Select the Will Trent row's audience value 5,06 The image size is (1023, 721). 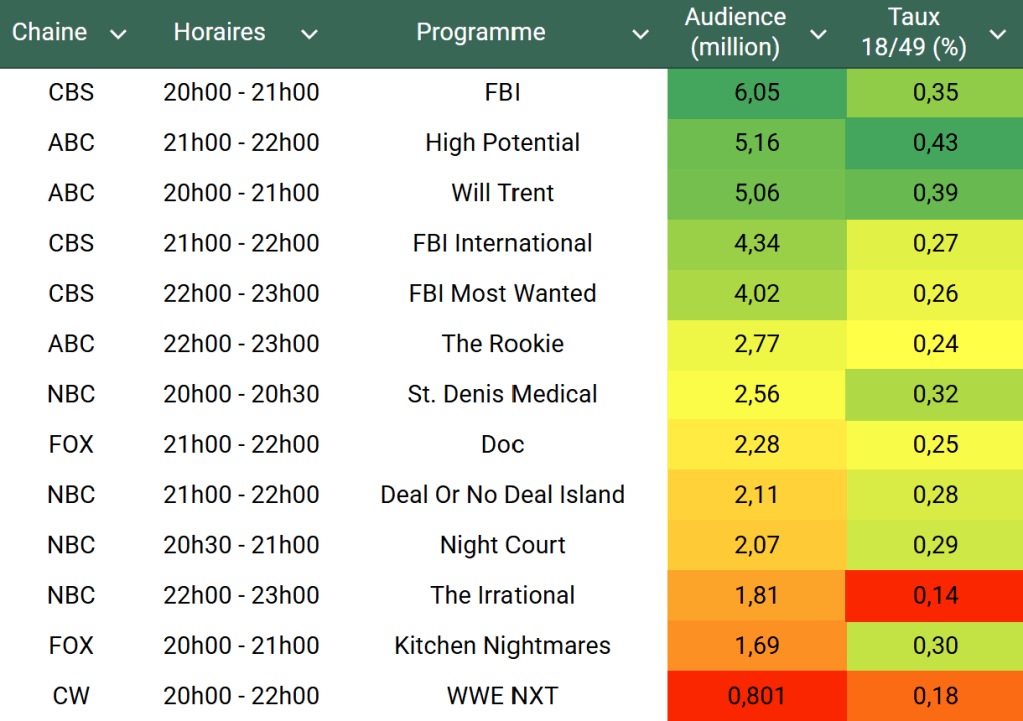click(756, 193)
